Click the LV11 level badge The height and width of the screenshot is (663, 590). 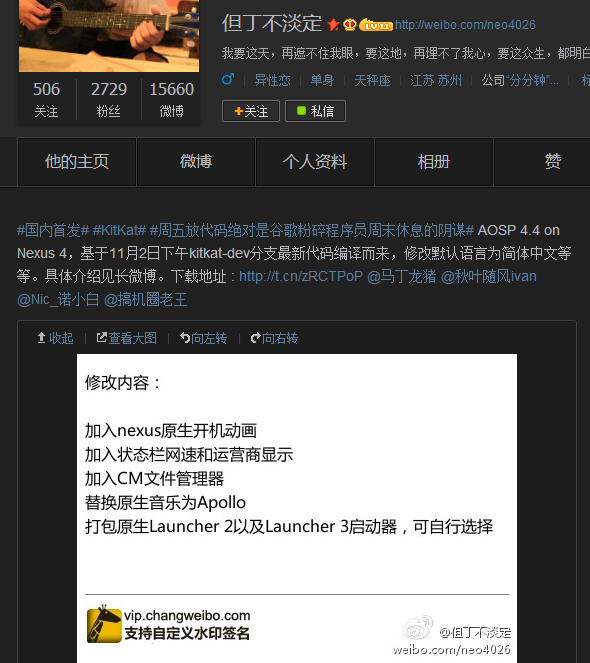pos(376,25)
